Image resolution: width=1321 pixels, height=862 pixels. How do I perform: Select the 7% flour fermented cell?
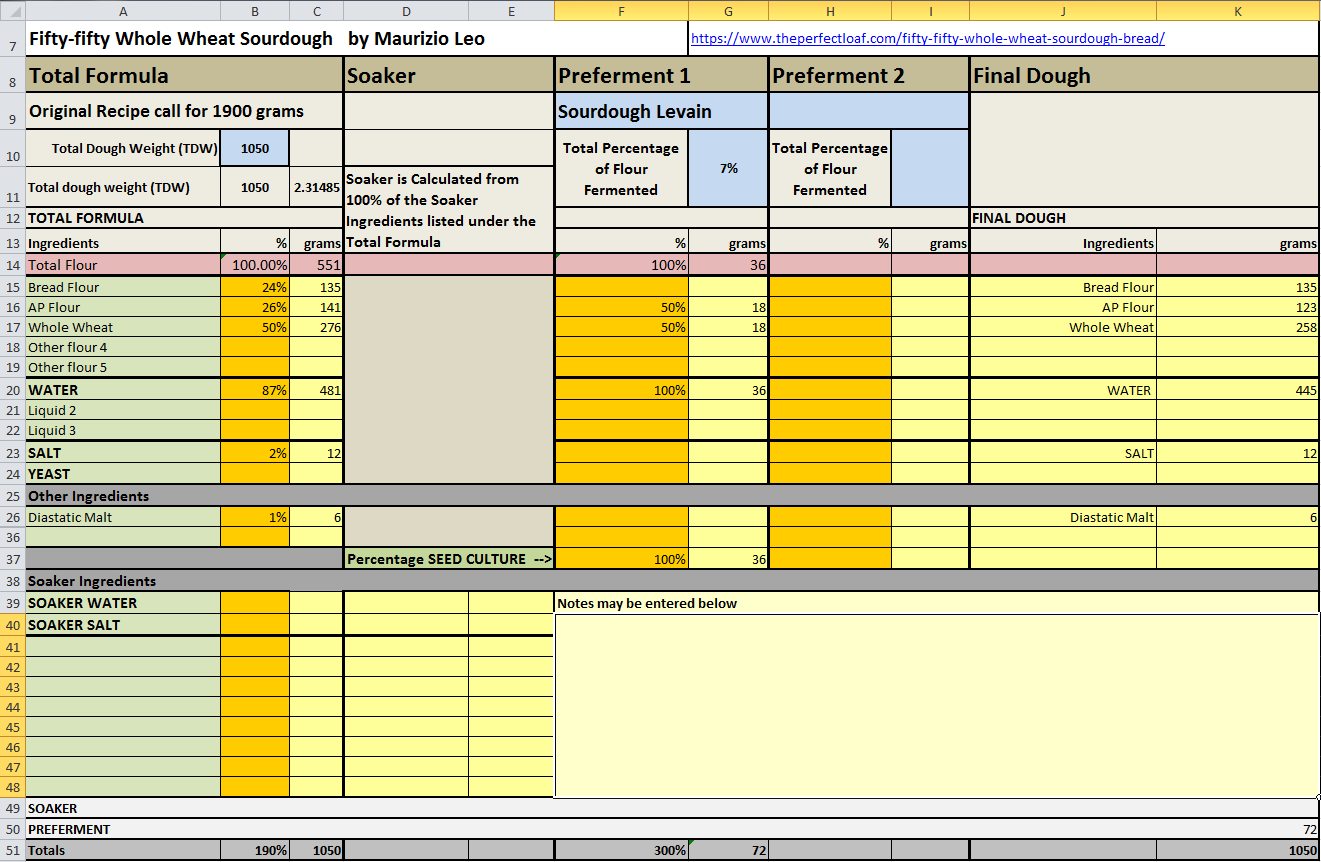(728, 168)
